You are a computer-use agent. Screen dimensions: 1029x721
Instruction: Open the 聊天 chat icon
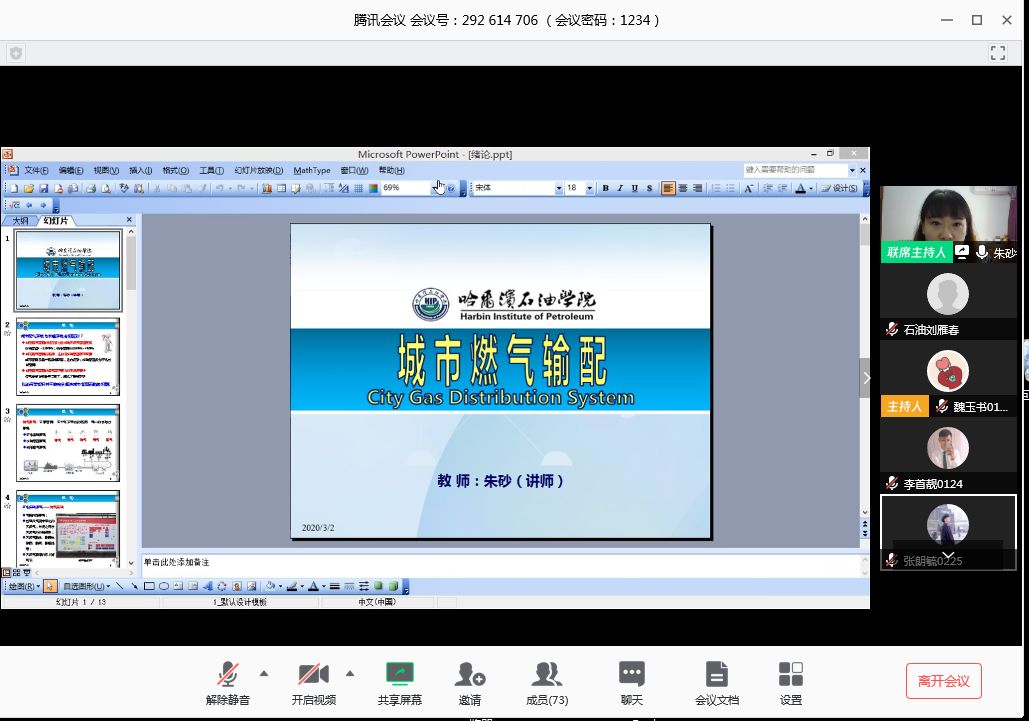click(x=631, y=682)
